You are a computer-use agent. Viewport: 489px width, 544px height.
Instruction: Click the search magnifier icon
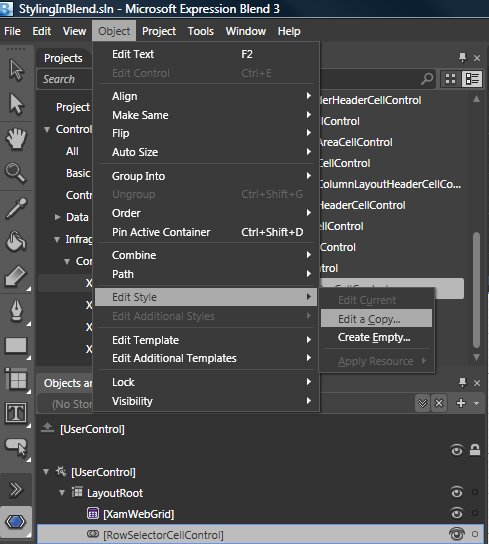[x=427, y=79]
